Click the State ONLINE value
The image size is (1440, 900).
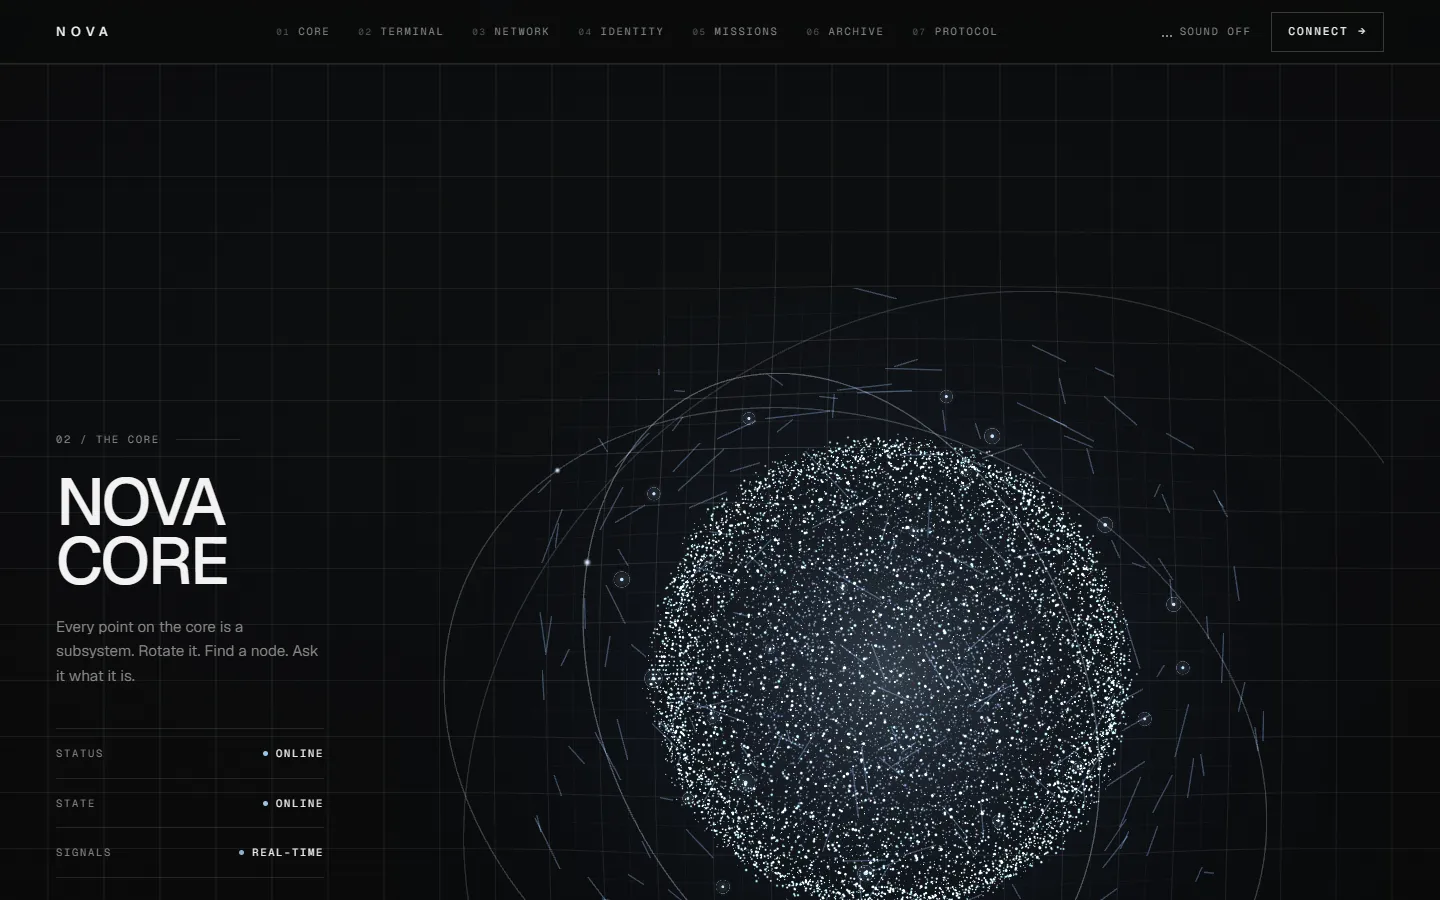point(293,804)
